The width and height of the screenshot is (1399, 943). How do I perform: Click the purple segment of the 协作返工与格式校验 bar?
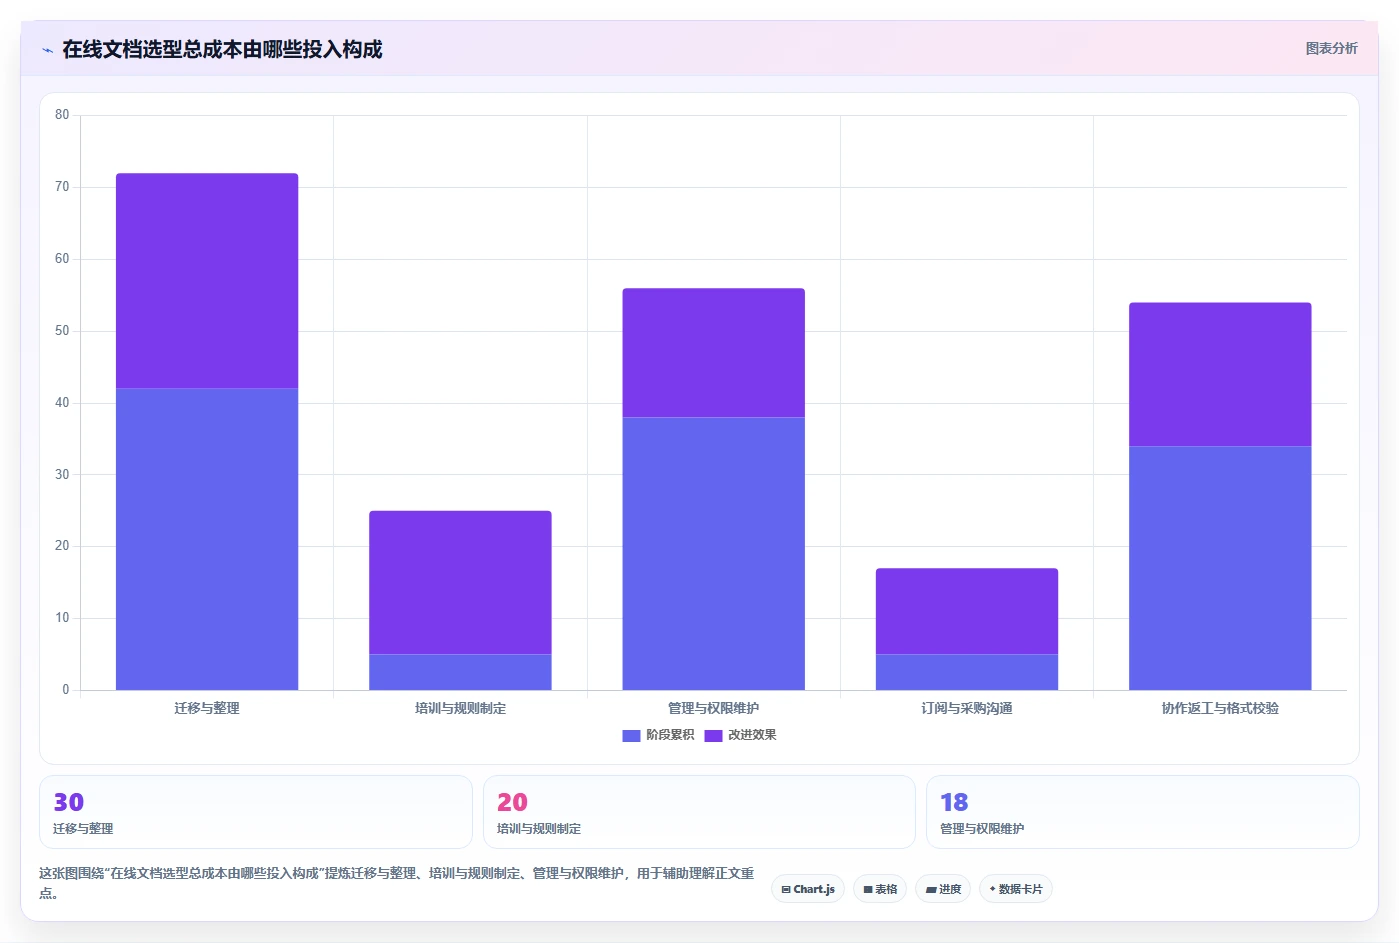pos(1220,374)
